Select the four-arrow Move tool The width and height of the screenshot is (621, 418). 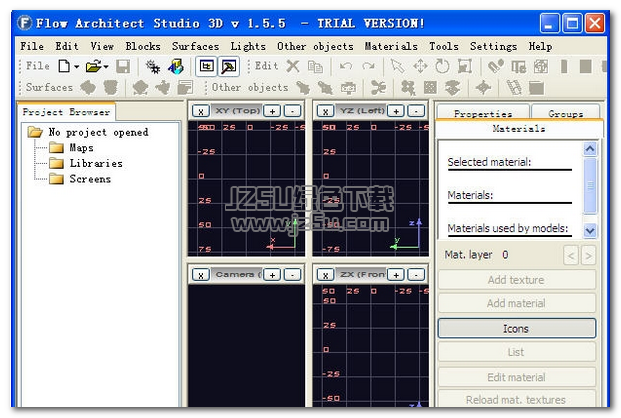click(x=420, y=66)
